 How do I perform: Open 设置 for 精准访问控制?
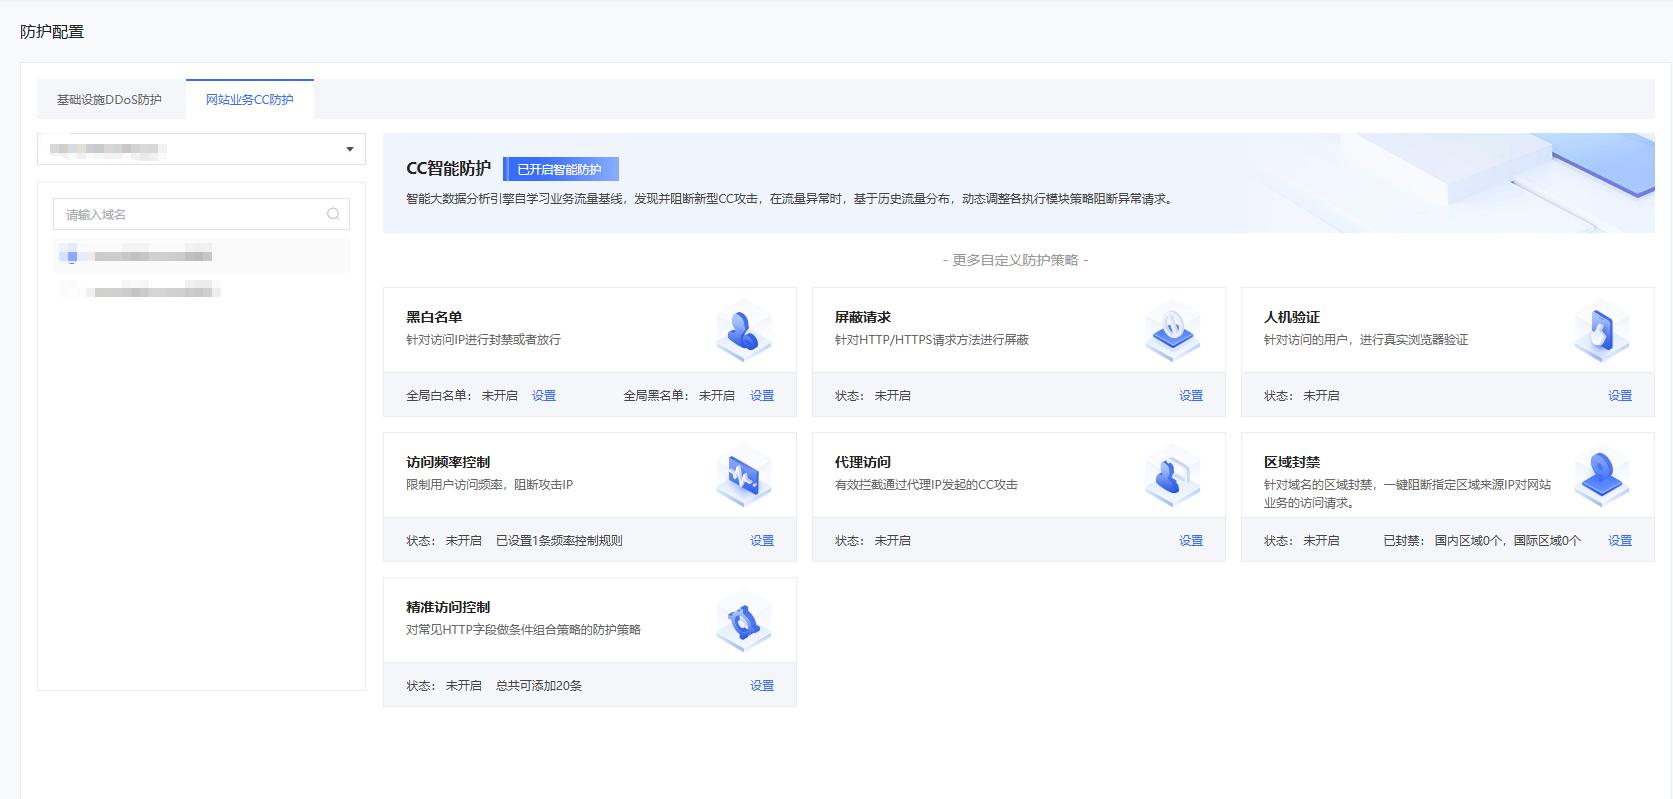click(x=762, y=686)
